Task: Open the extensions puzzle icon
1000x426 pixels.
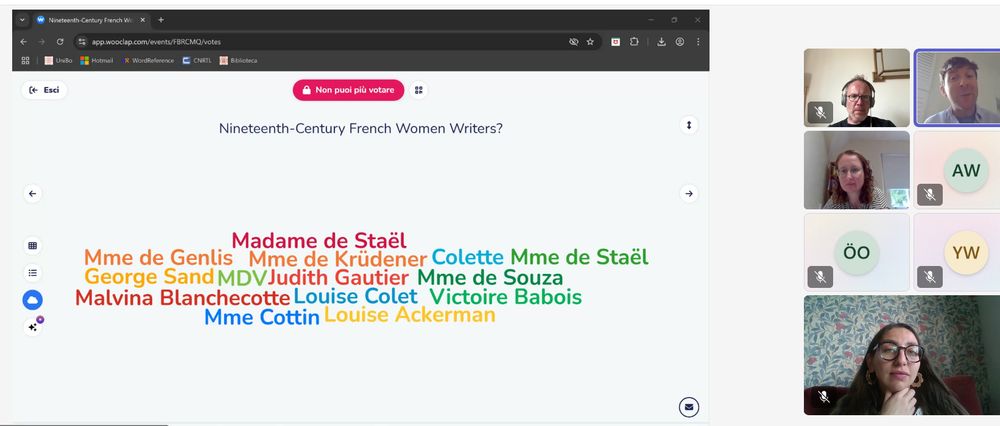Action: pos(634,41)
